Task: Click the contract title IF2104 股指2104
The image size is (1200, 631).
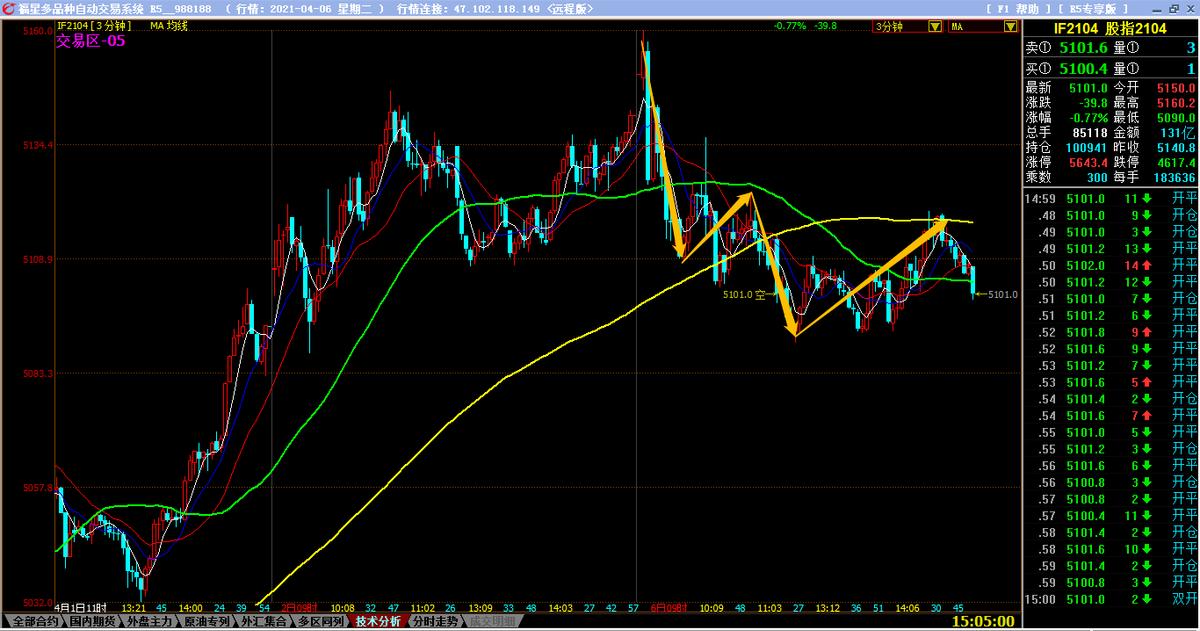Action: click(x=1110, y=30)
